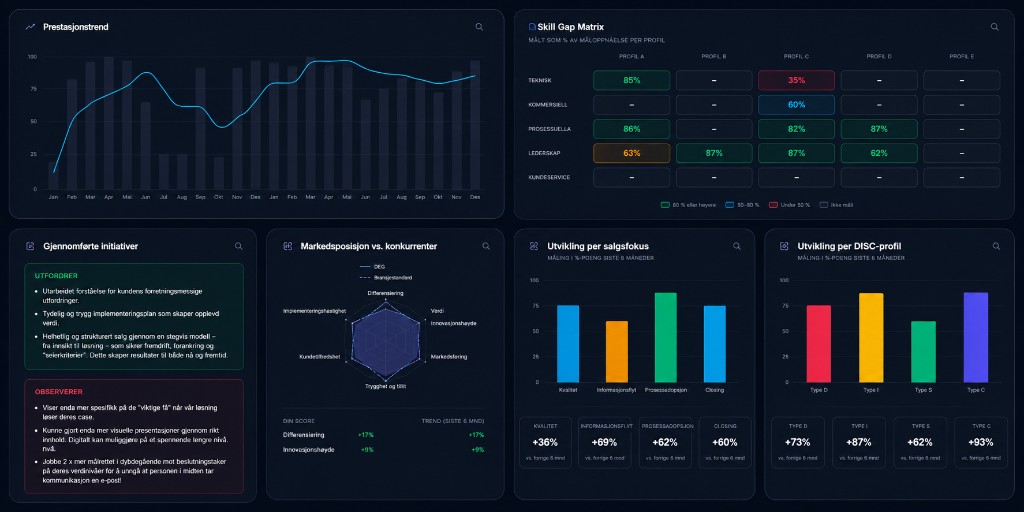Click the Informasjonsflyt stat card showing +69%
The width and height of the screenshot is (1024, 512).
coord(605,443)
